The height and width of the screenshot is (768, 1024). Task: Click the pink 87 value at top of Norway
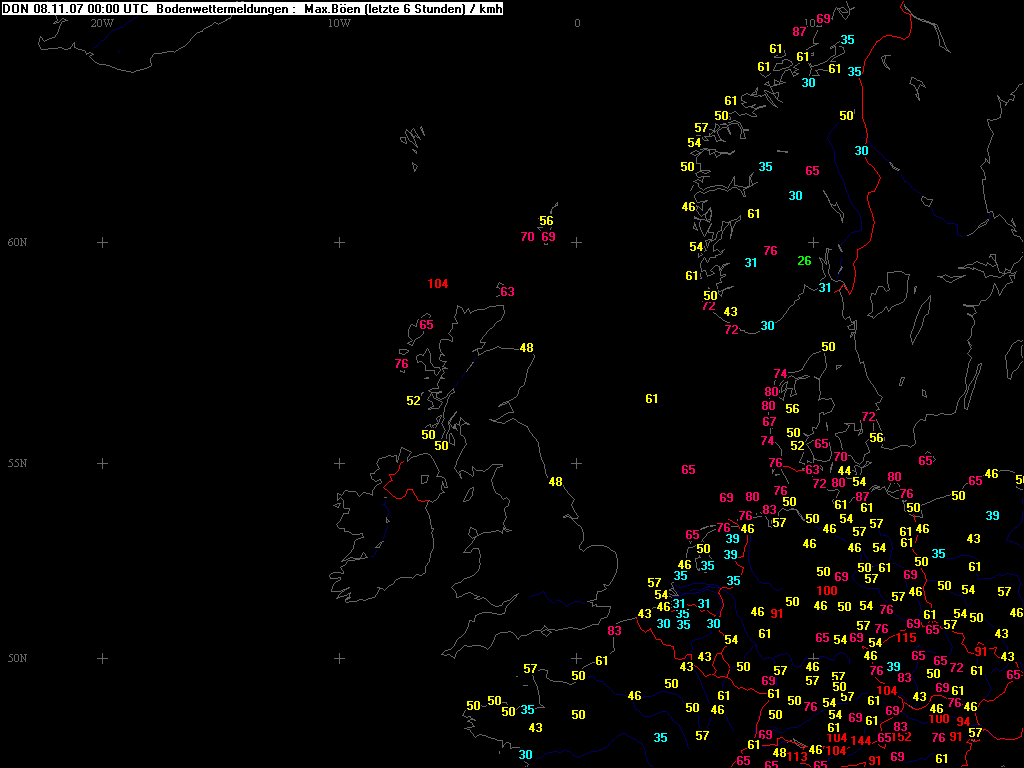tap(799, 32)
